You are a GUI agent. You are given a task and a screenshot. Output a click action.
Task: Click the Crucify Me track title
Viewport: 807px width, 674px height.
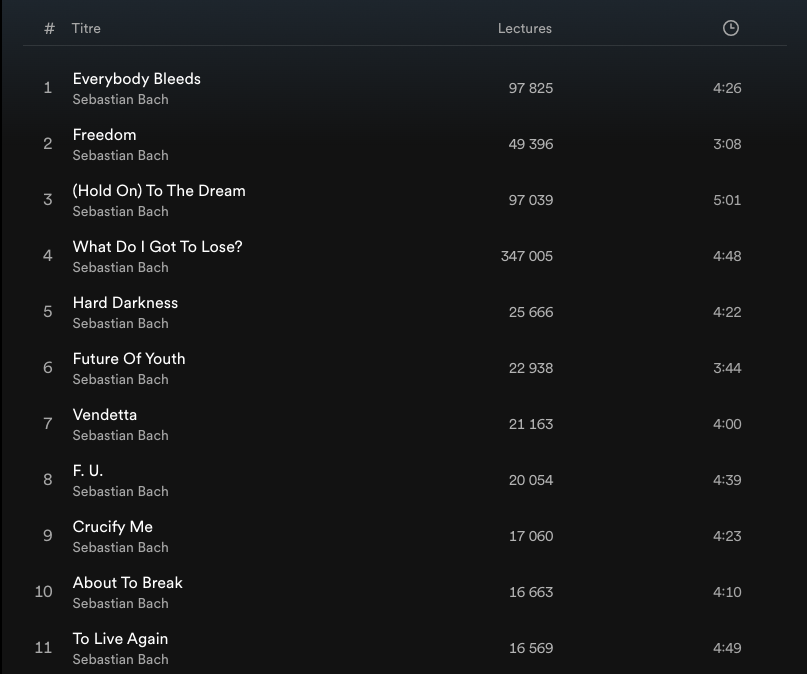pyautogui.click(x=113, y=527)
